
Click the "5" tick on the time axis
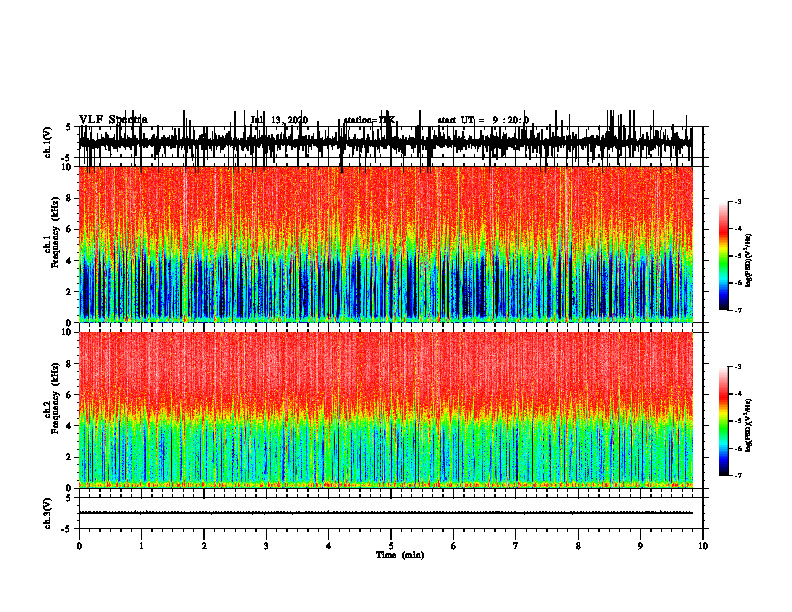tap(391, 546)
